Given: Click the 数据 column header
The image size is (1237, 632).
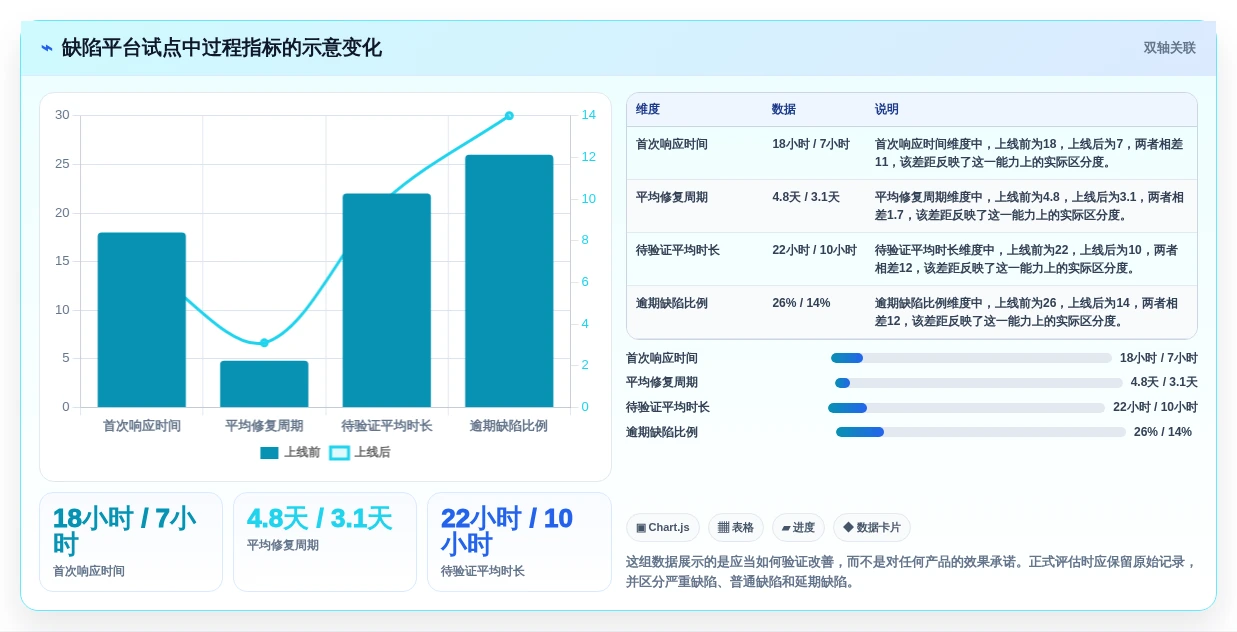Looking at the screenshot, I should click(x=784, y=110).
